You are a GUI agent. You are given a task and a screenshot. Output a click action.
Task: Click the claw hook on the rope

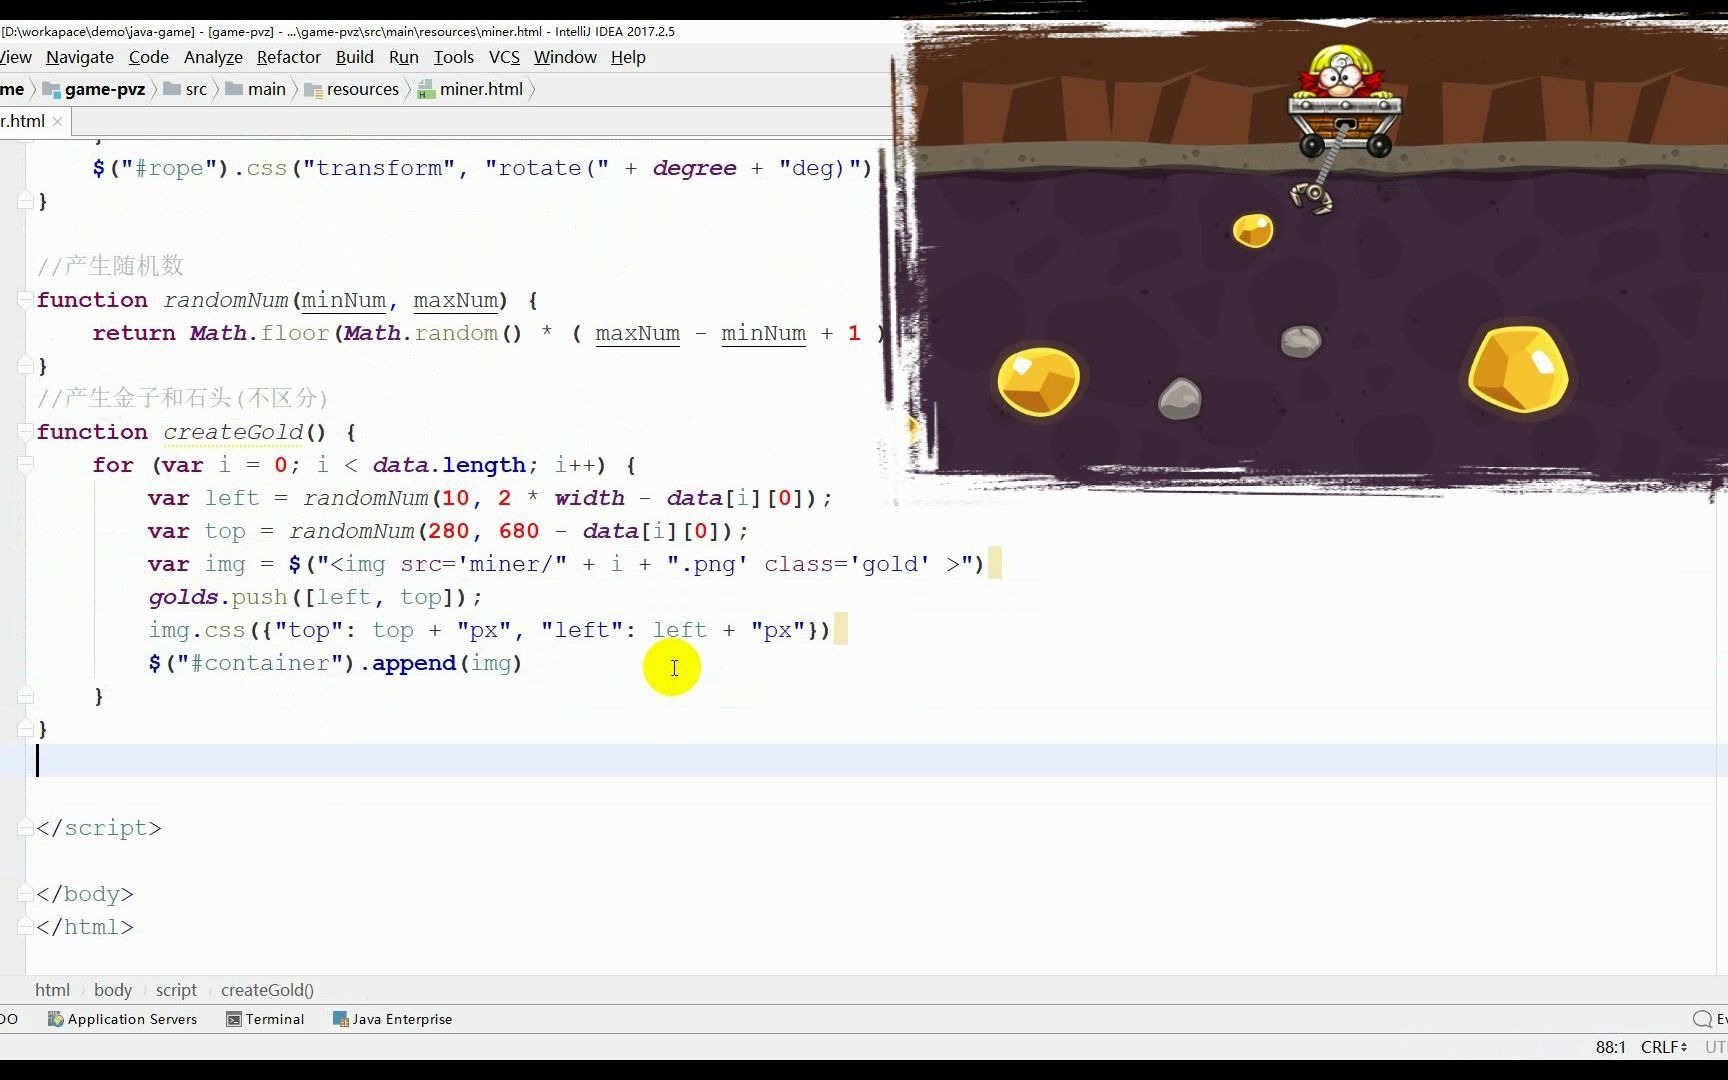(1312, 197)
